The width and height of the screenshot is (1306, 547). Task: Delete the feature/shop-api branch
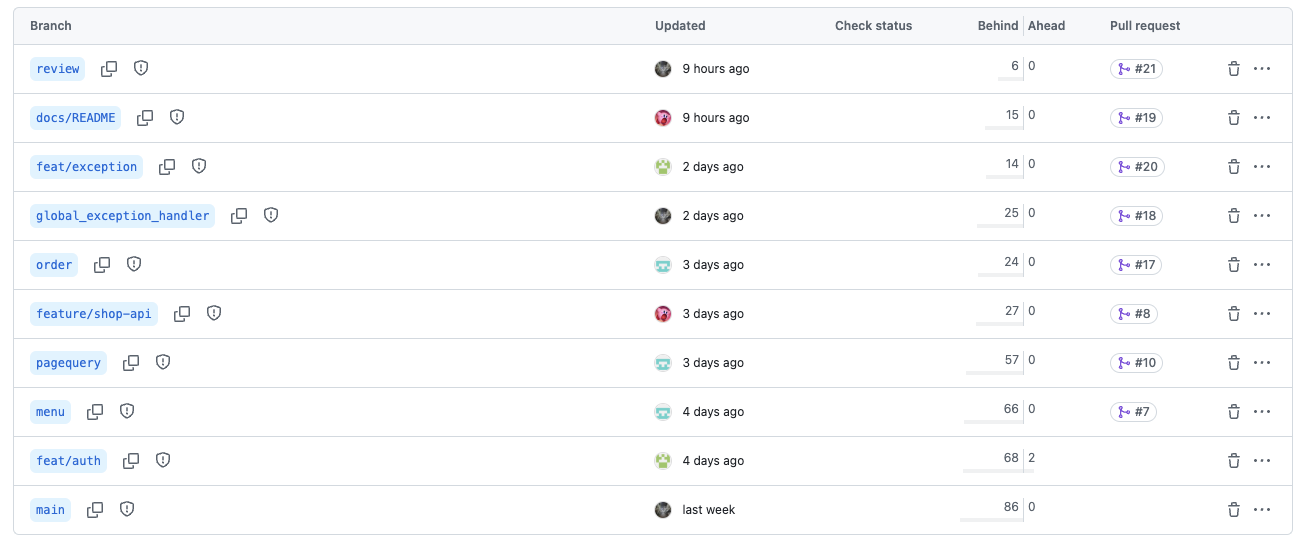pyautogui.click(x=1234, y=314)
